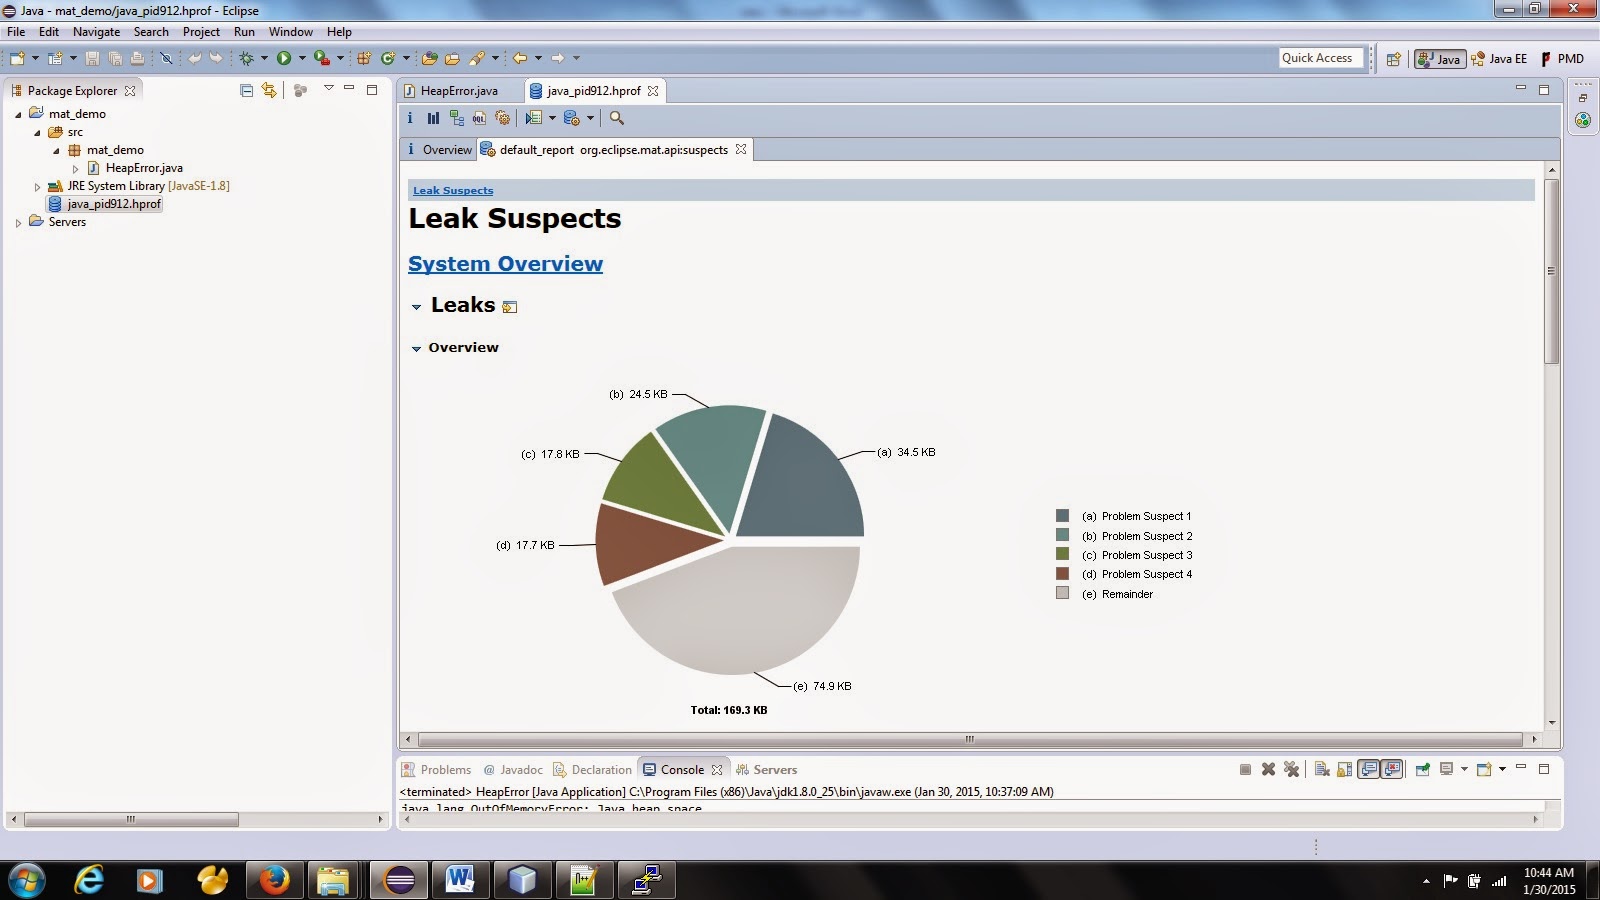Click the Leak Suspects breadcrumb link
The width and height of the screenshot is (1600, 900).
click(453, 190)
